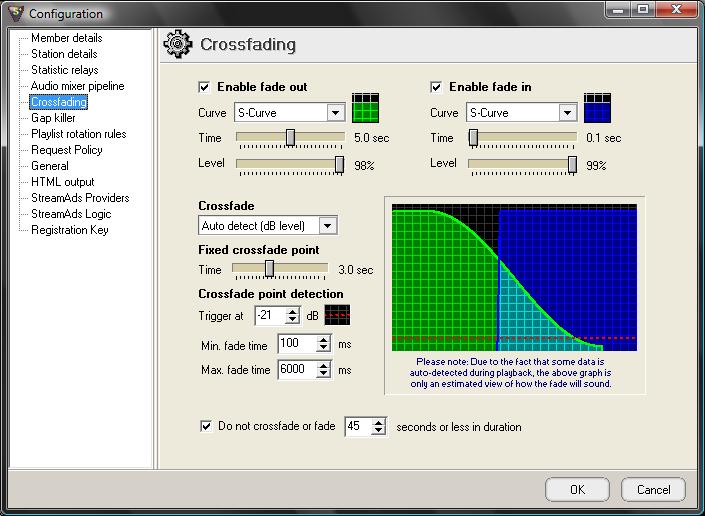Click the 45 seconds duration field
This screenshot has height=516, width=705.
(x=358, y=427)
